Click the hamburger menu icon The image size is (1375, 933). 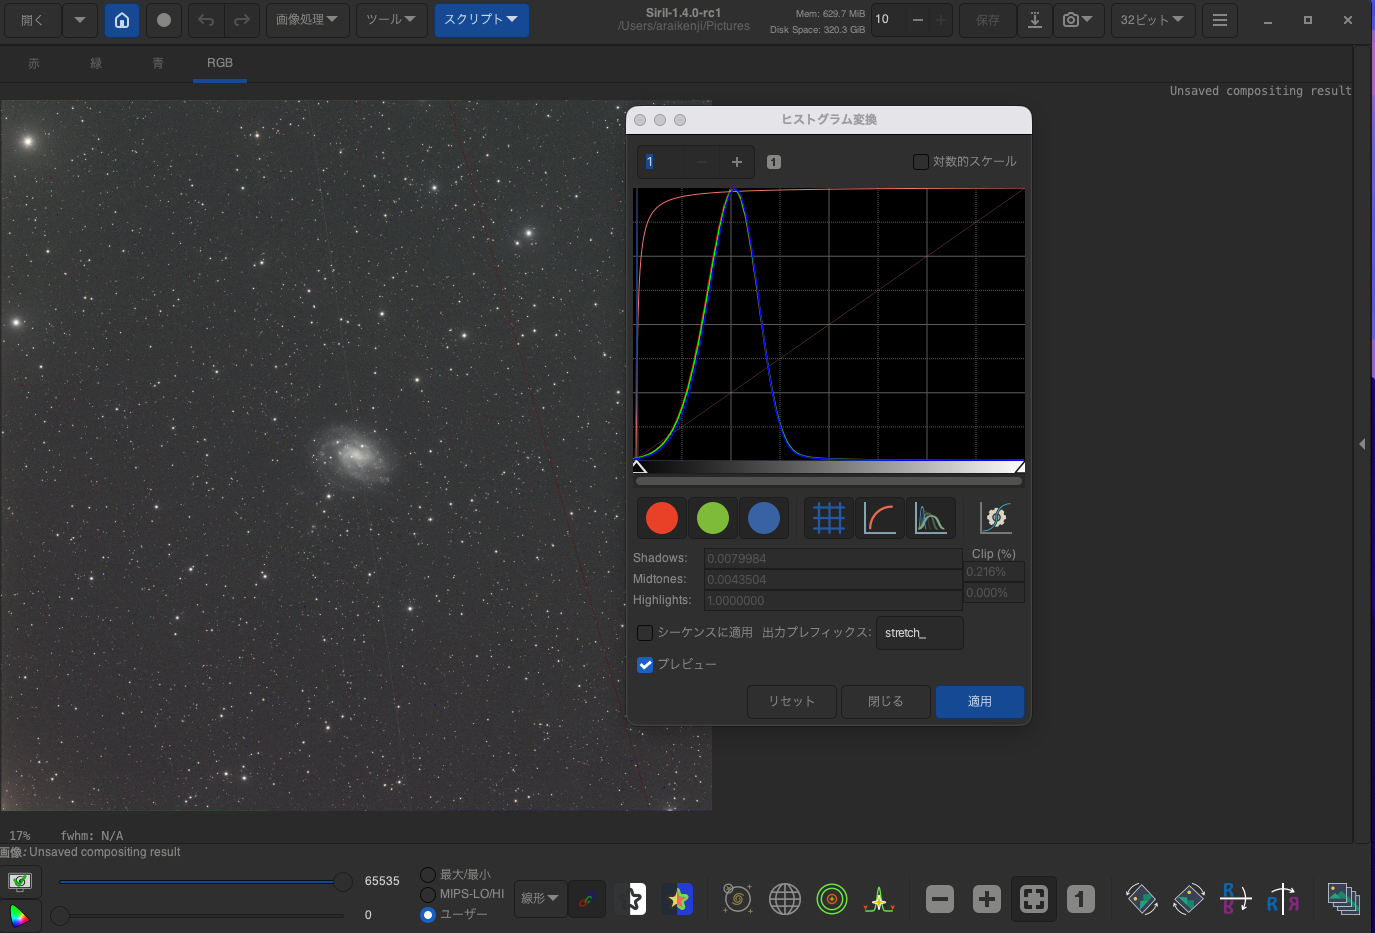click(x=1219, y=20)
